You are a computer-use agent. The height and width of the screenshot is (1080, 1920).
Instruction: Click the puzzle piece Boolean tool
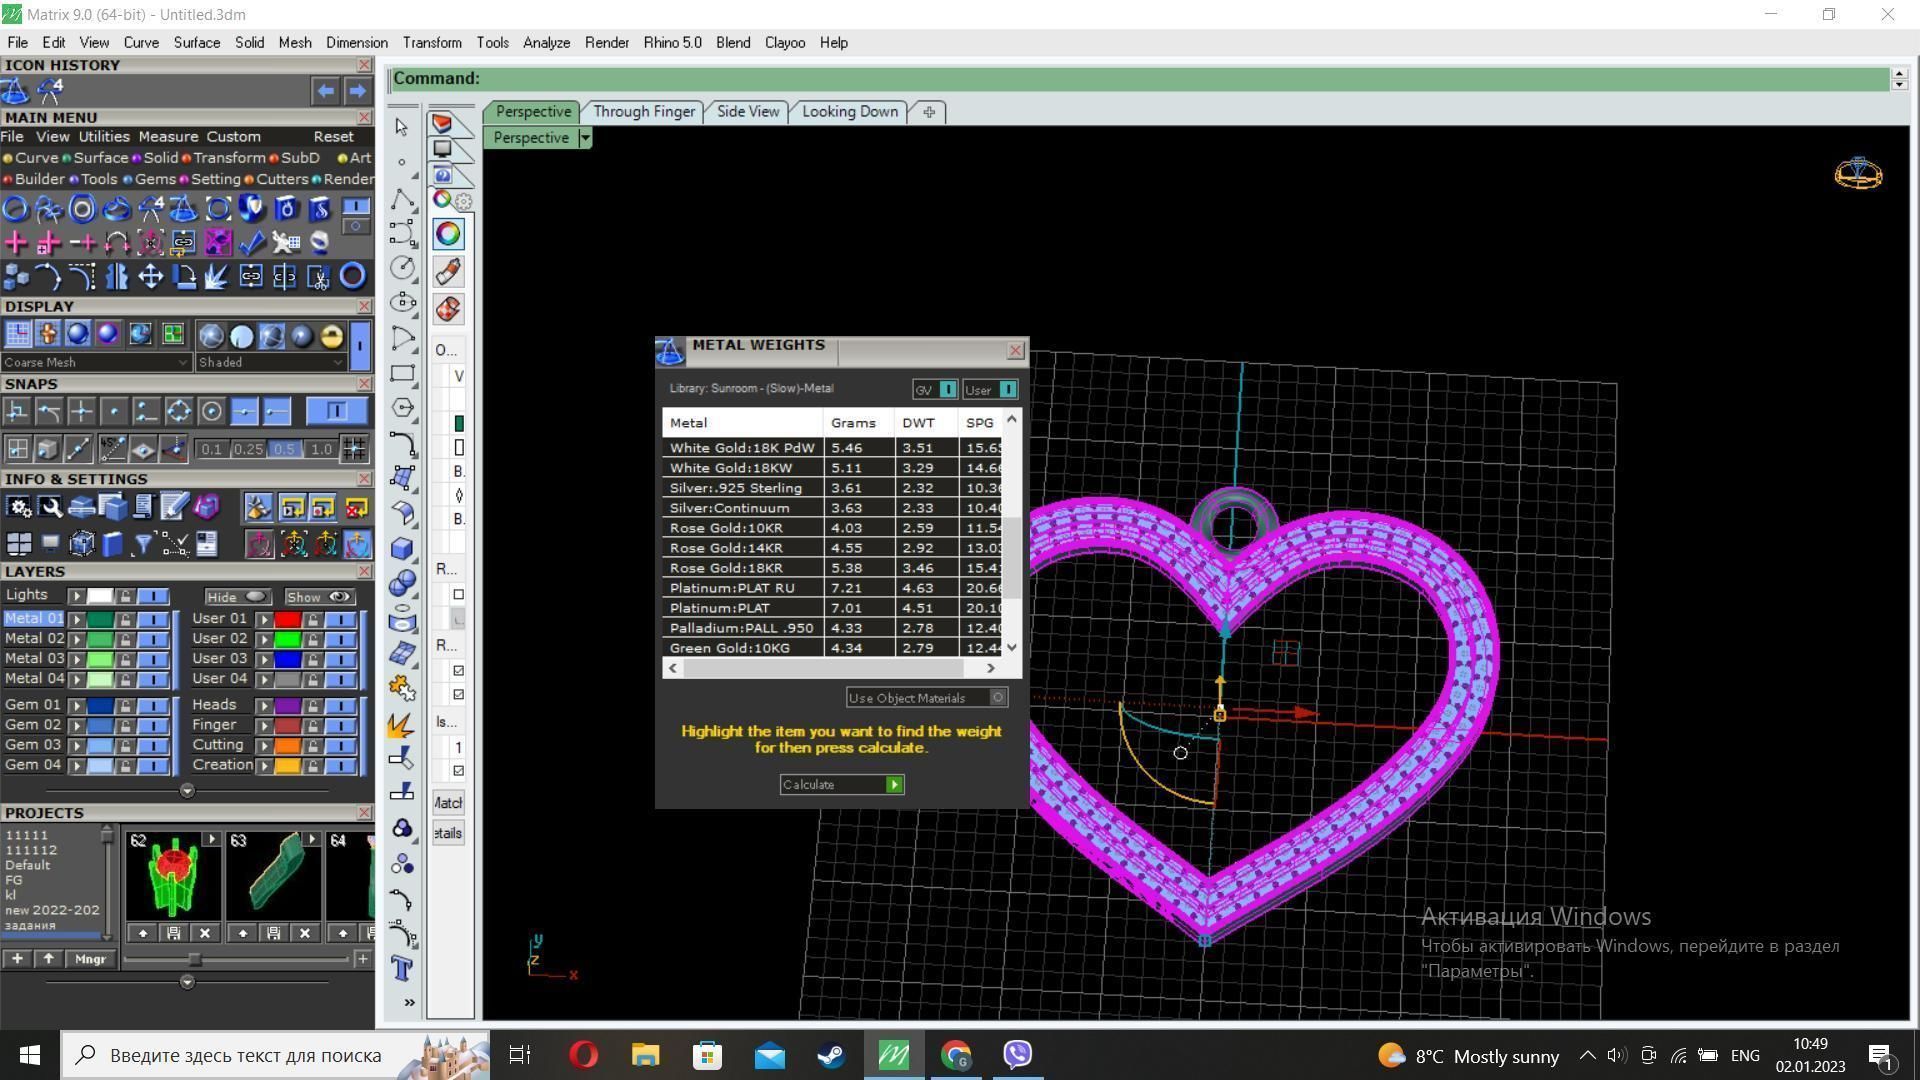click(x=402, y=688)
